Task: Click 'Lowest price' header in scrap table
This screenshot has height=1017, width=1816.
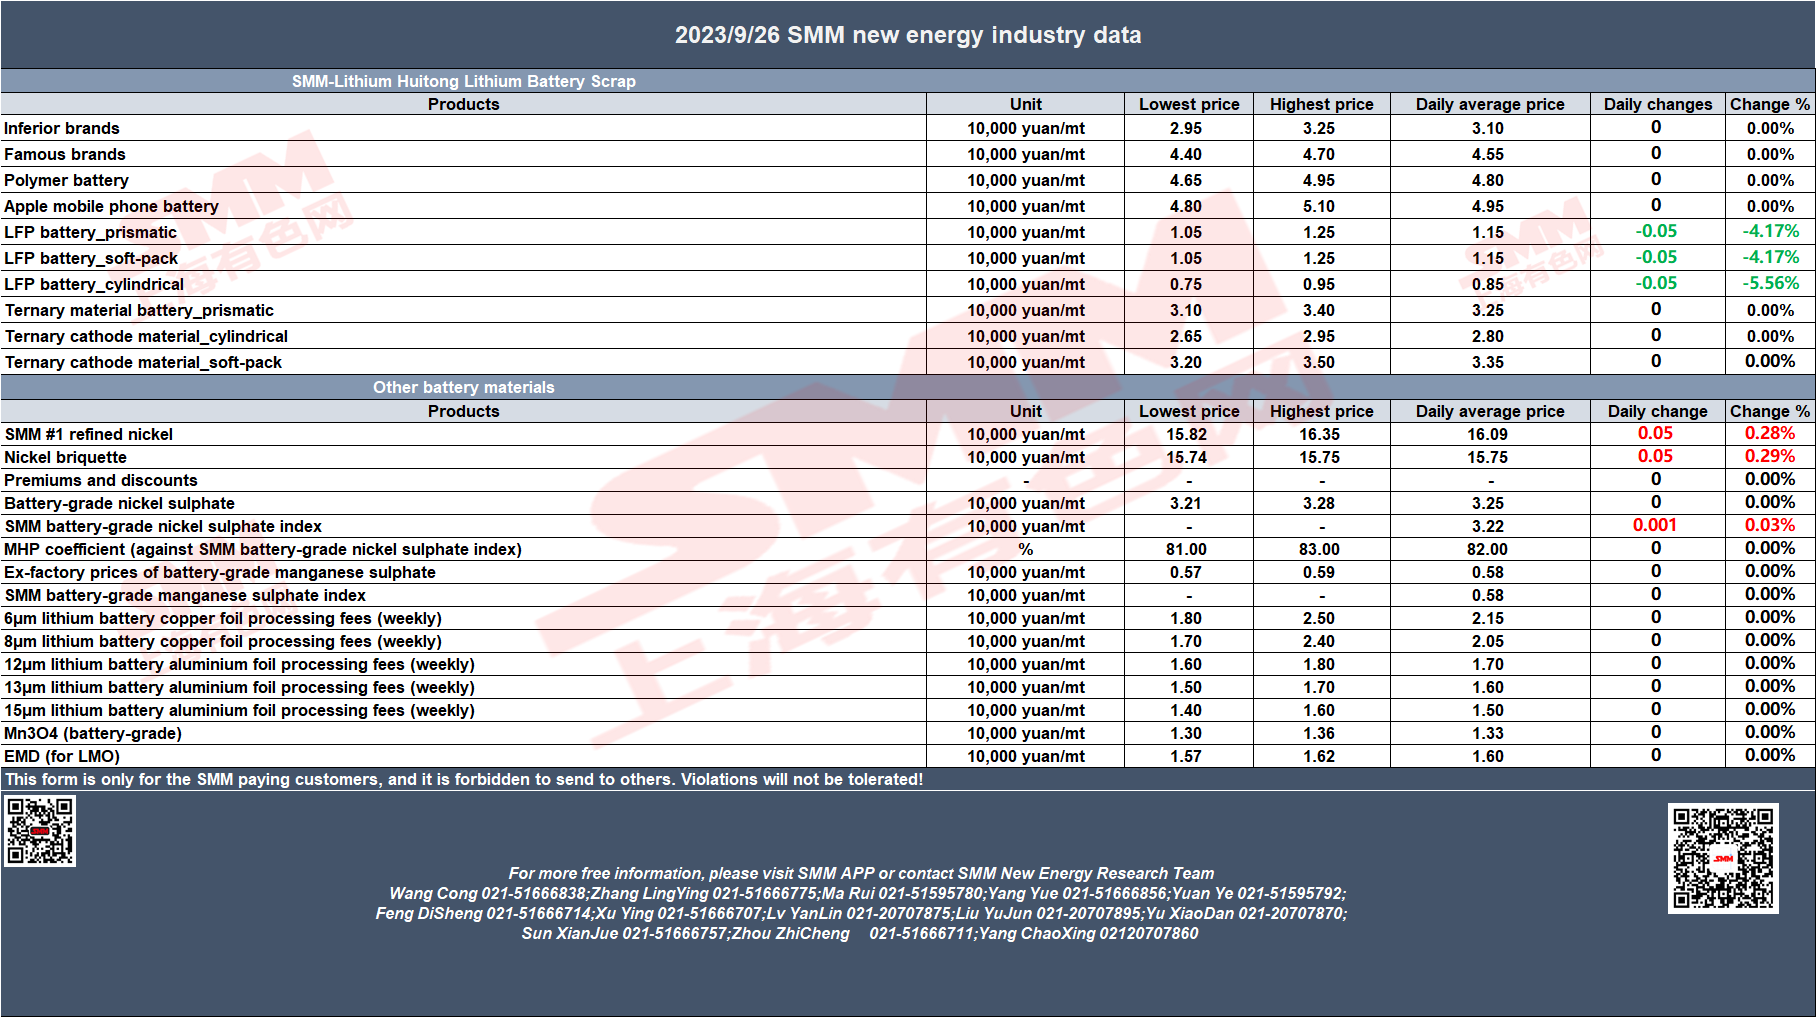Action: tap(1189, 104)
